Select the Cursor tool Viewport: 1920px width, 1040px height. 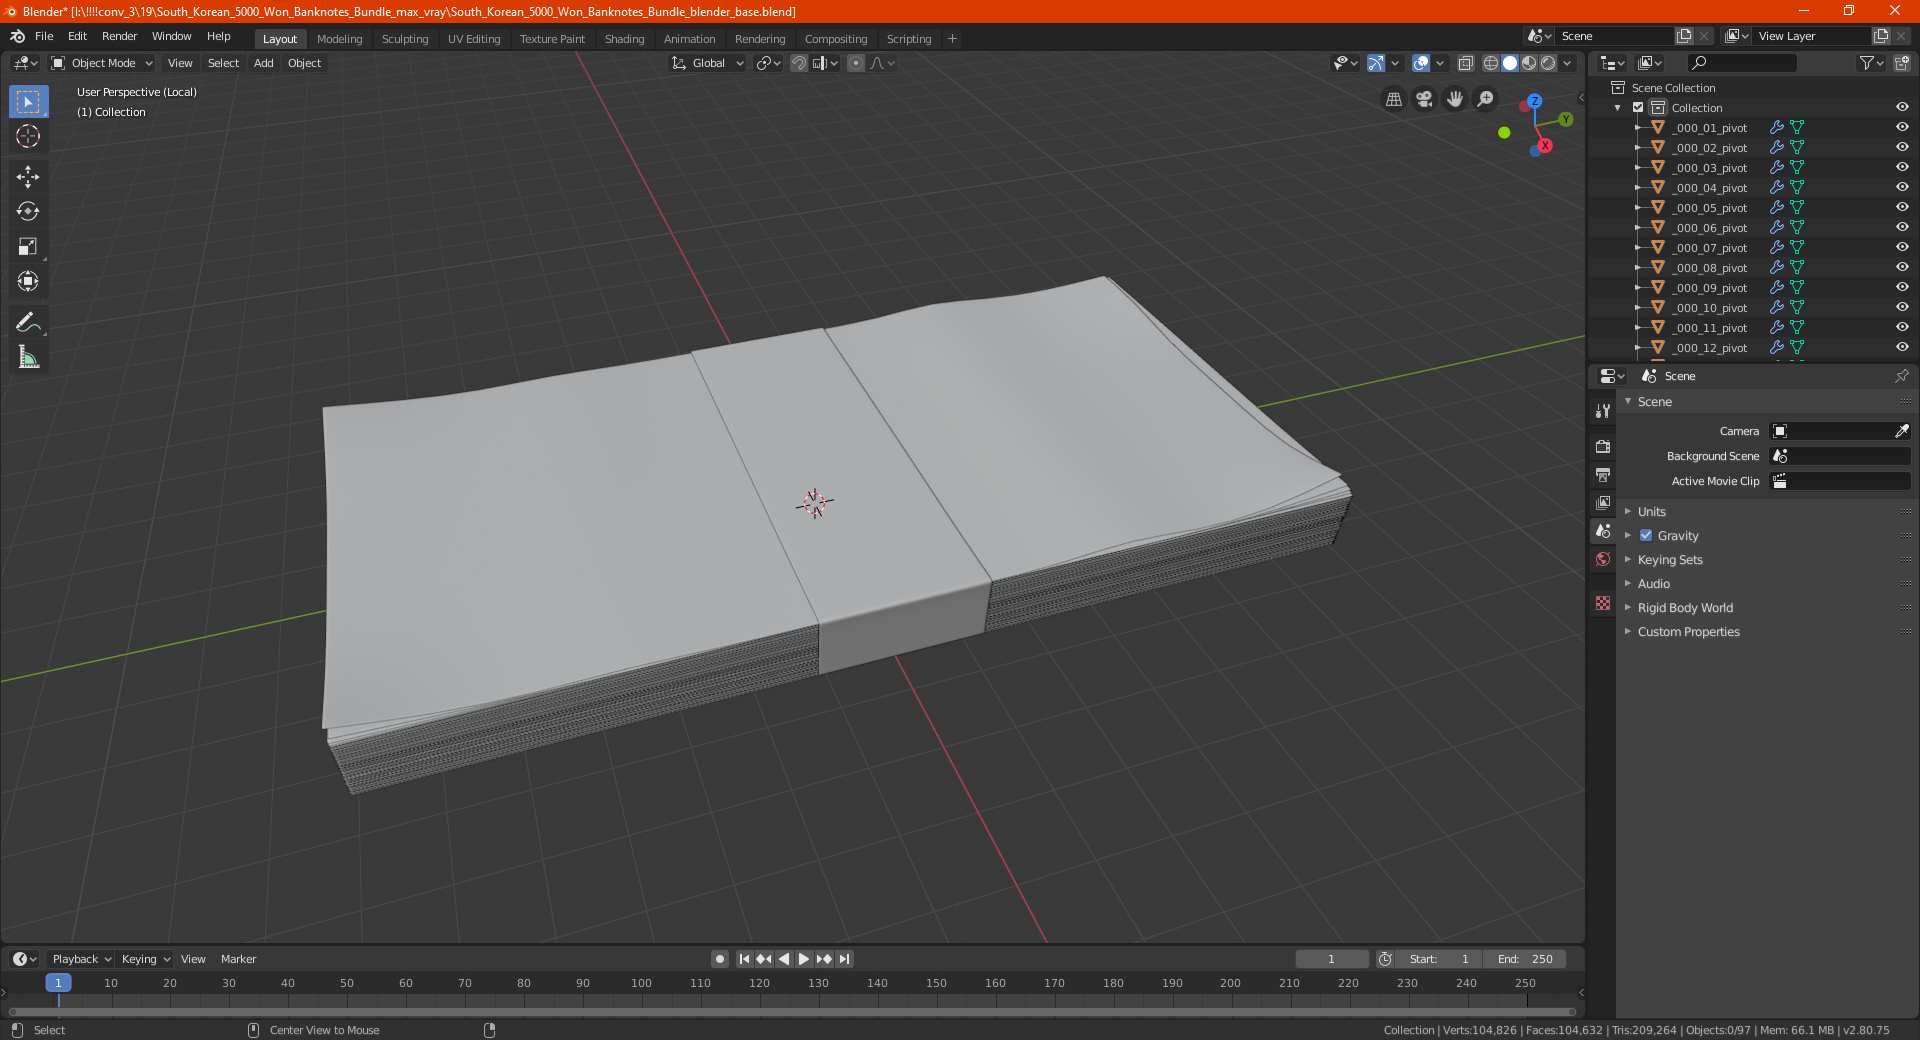[x=28, y=136]
